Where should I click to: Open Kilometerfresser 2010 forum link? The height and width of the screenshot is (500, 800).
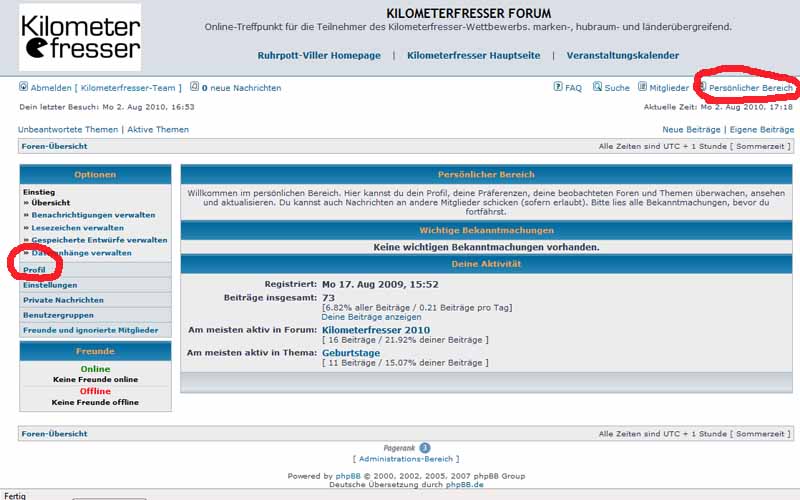point(376,330)
